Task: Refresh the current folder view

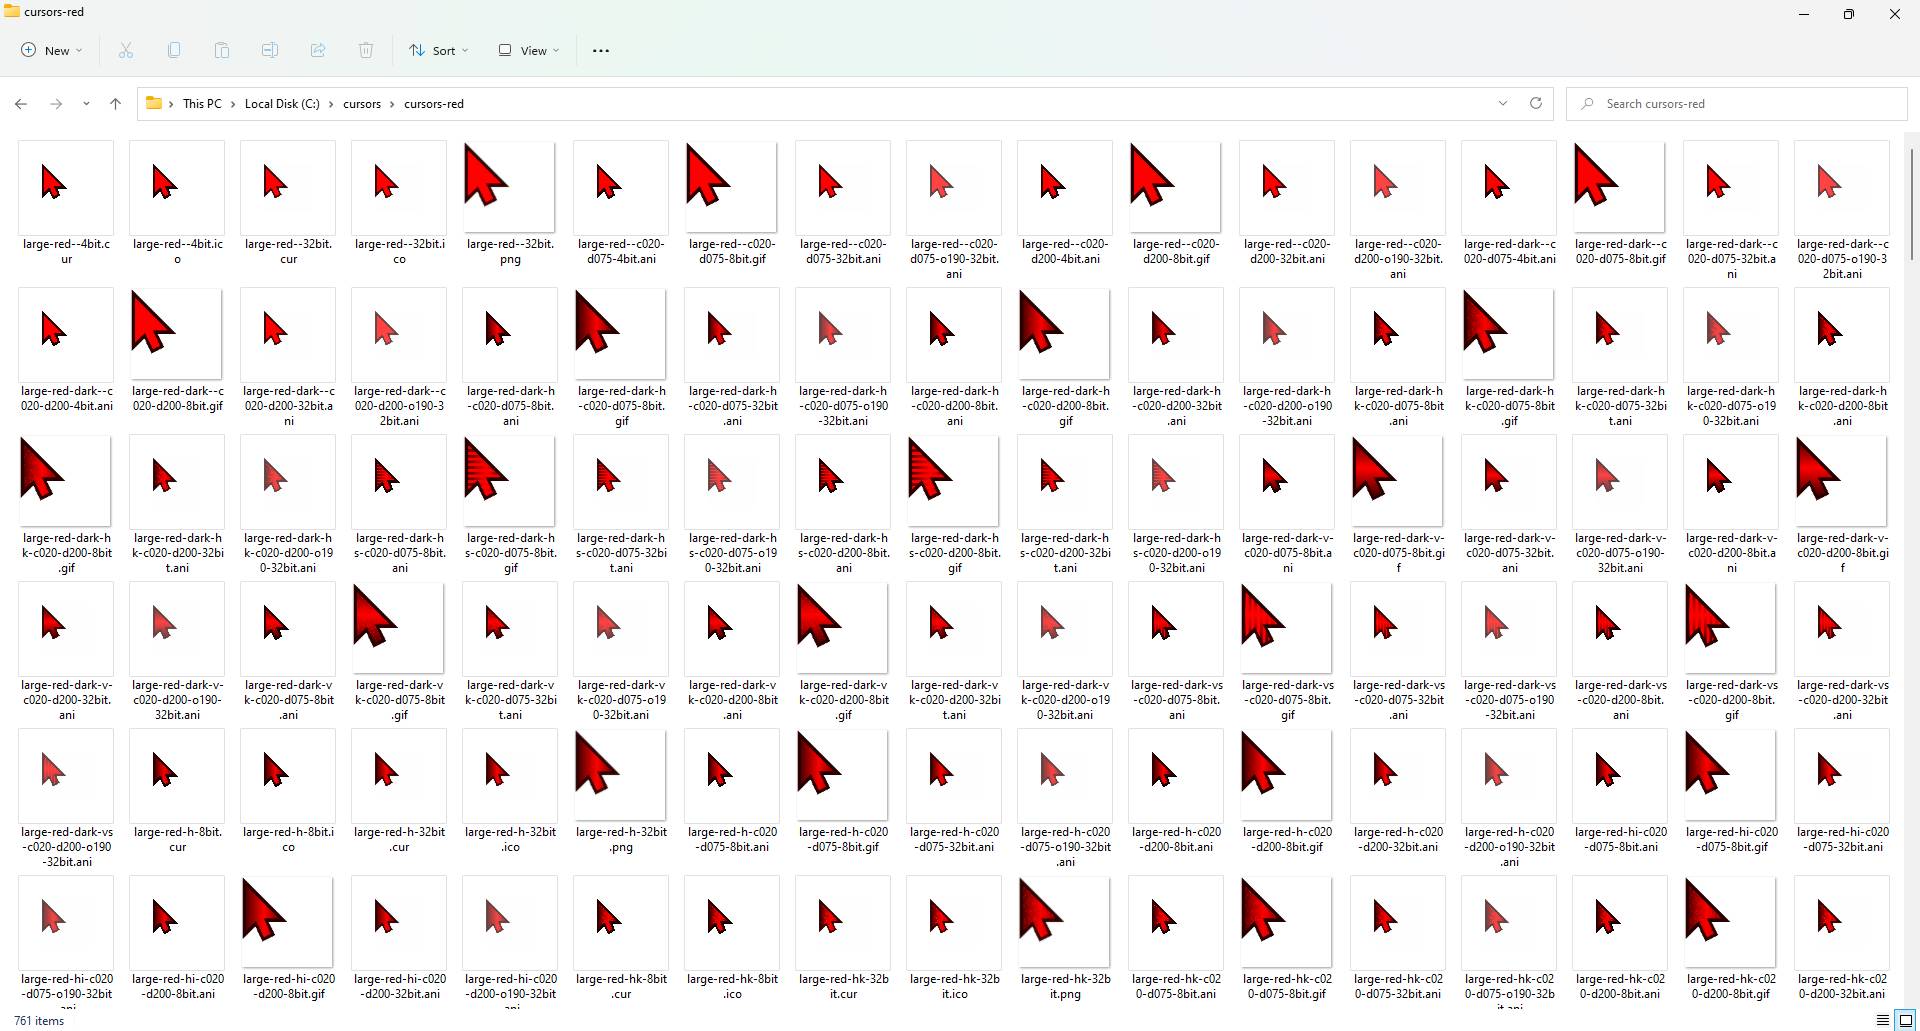Action: (1536, 103)
